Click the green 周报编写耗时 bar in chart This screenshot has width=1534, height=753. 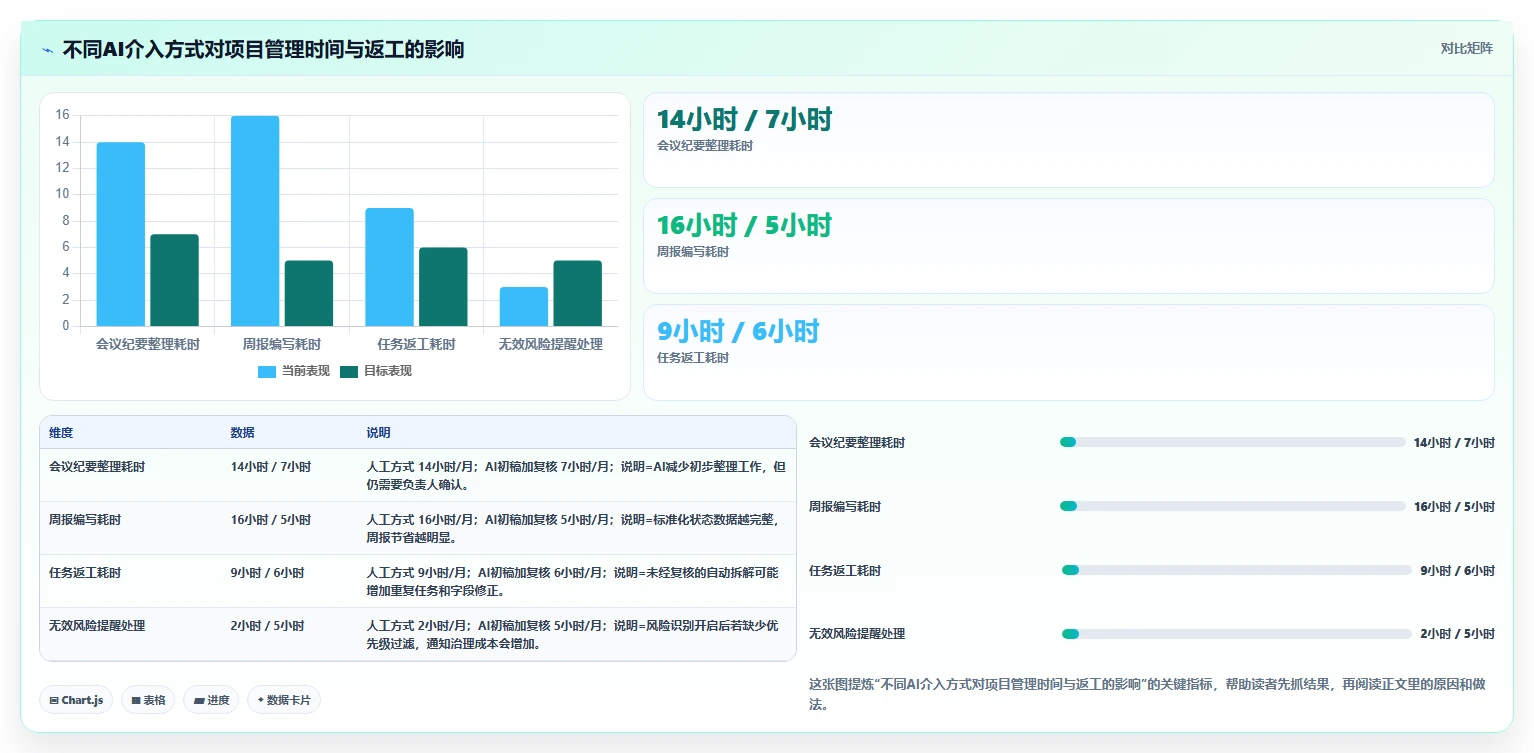click(309, 293)
